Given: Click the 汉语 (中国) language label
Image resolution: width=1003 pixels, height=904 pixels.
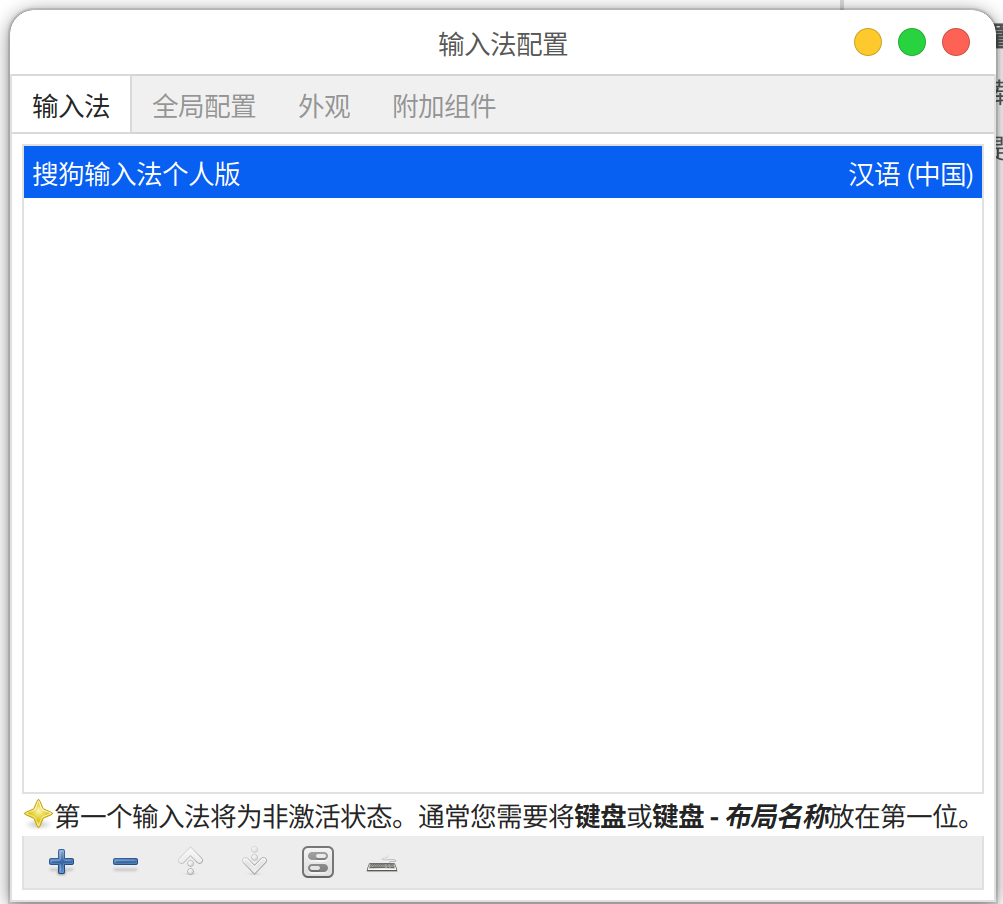Looking at the screenshot, I should tap(910, 174).
